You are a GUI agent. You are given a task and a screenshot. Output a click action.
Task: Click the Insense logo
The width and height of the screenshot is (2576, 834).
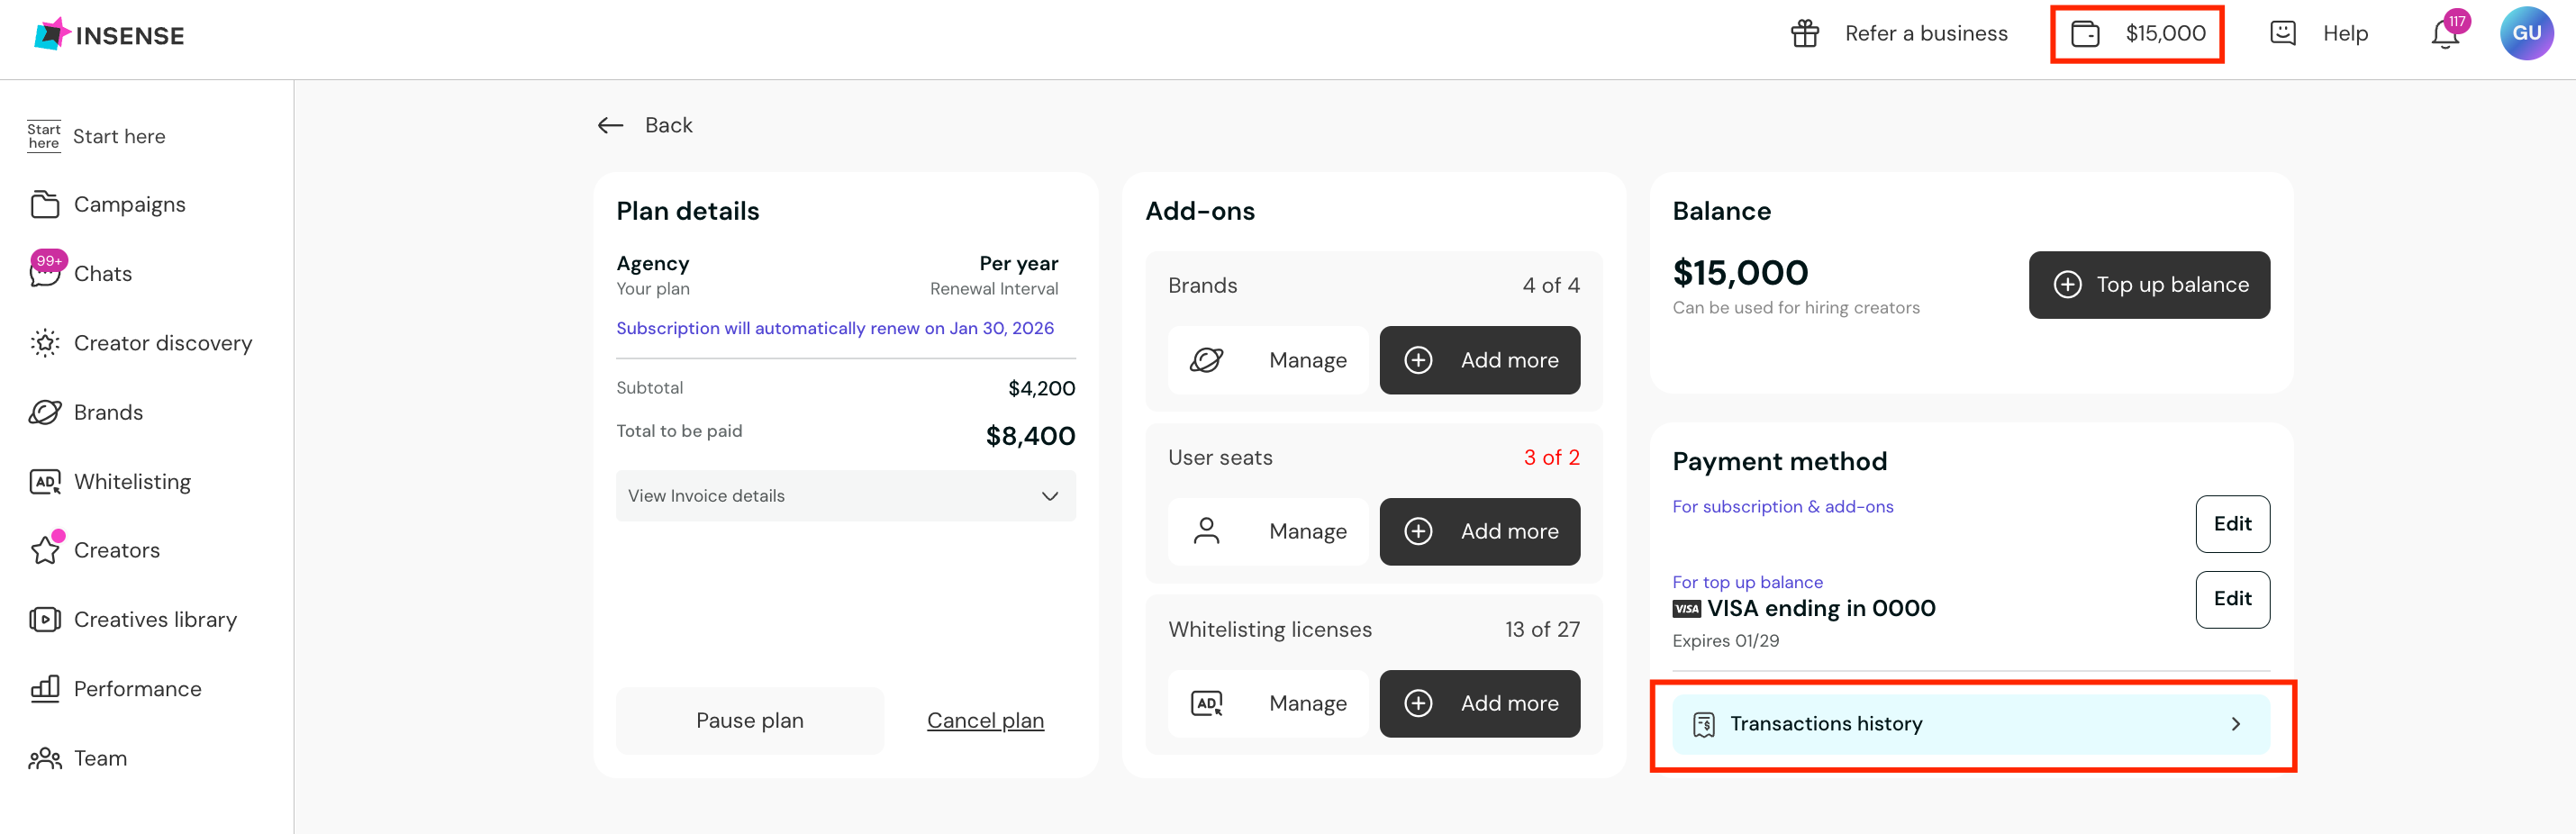(109, 35)
